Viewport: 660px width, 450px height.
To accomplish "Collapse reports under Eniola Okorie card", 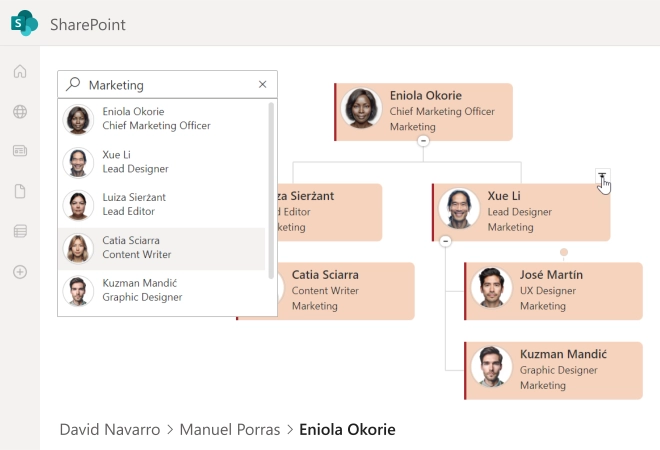I will click(x=423, y=141).
